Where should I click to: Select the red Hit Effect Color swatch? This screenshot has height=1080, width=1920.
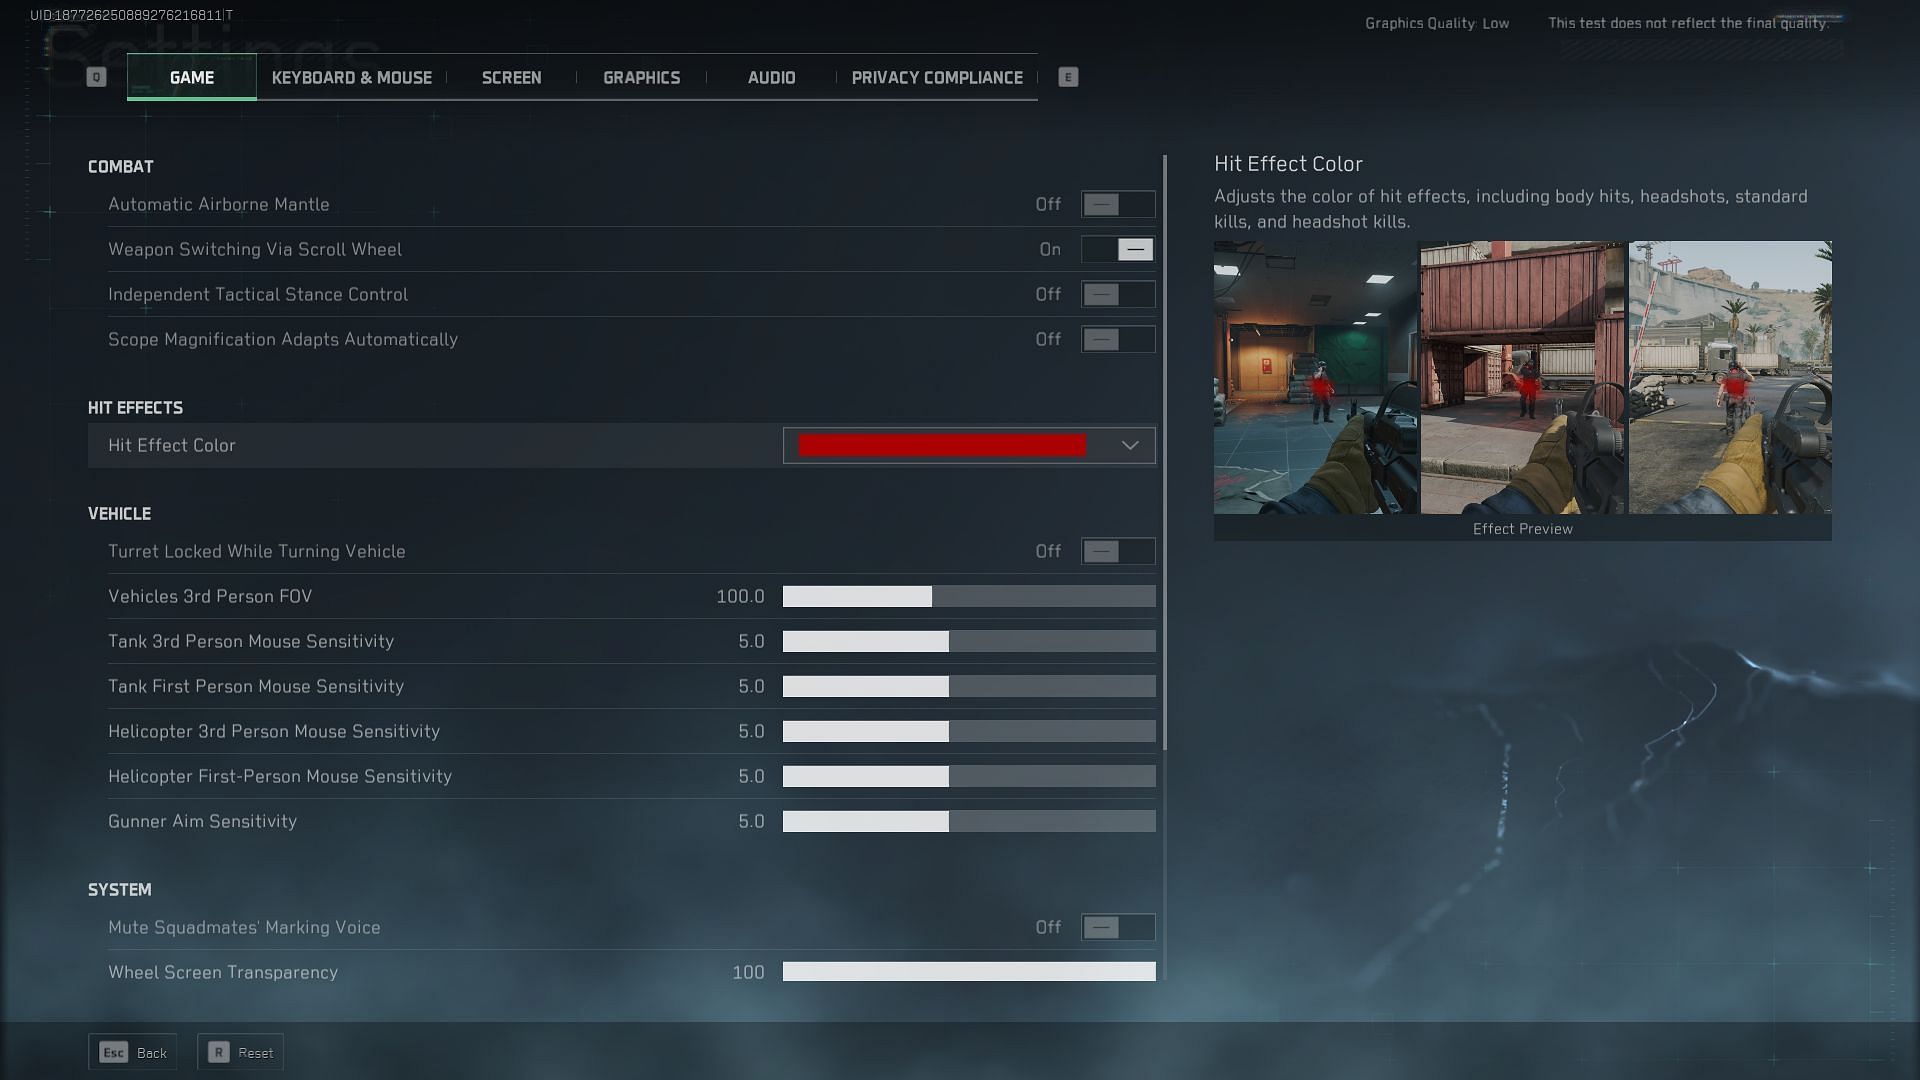click(x=942, y=444)
